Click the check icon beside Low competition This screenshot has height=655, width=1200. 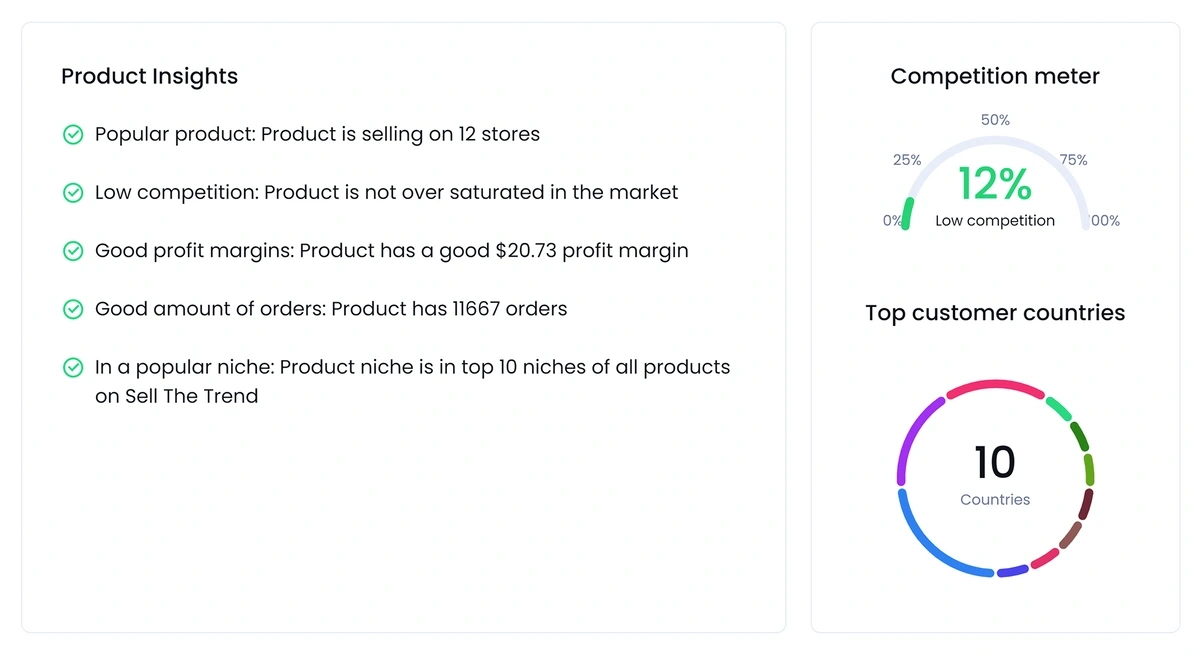pos(73,193)
